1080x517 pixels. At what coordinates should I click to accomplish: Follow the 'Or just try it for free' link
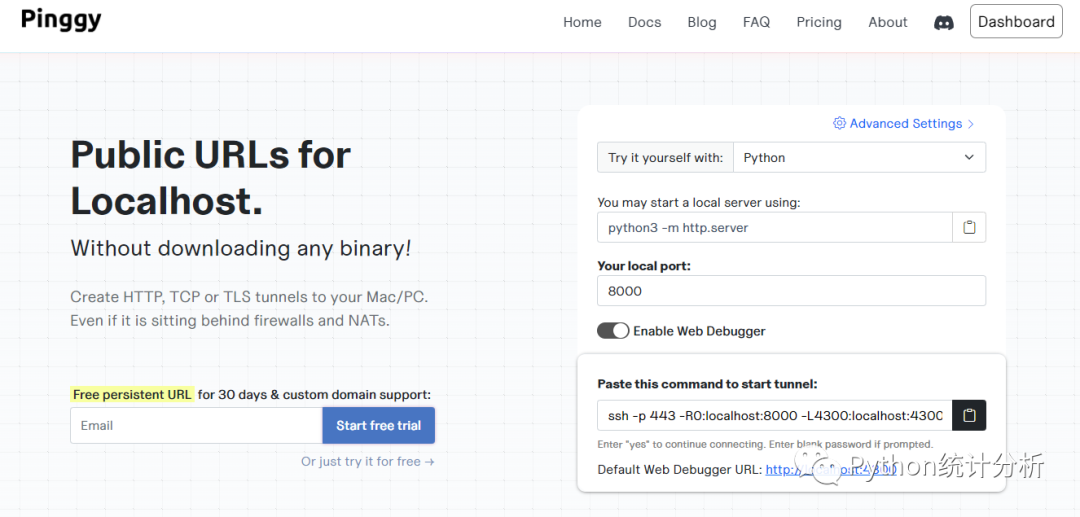(x=368, y=461)
